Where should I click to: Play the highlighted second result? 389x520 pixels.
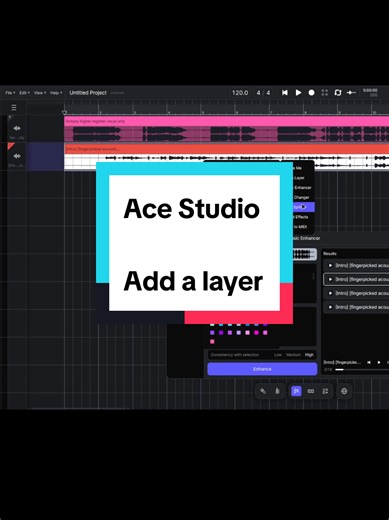(x=330, y=279)
